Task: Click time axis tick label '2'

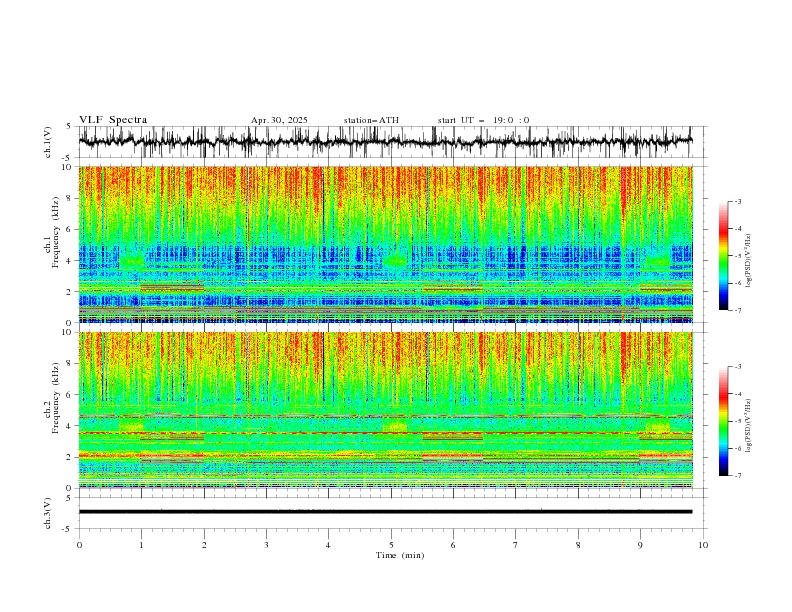Action: tap(204, 545)
